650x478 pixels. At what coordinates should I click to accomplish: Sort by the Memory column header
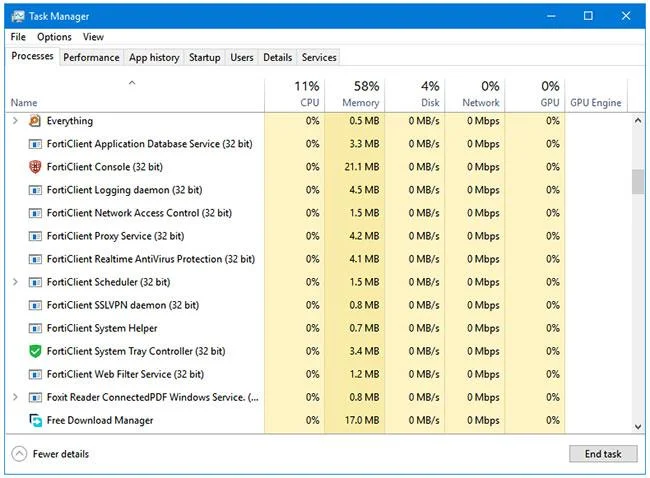tap(355, 95)
